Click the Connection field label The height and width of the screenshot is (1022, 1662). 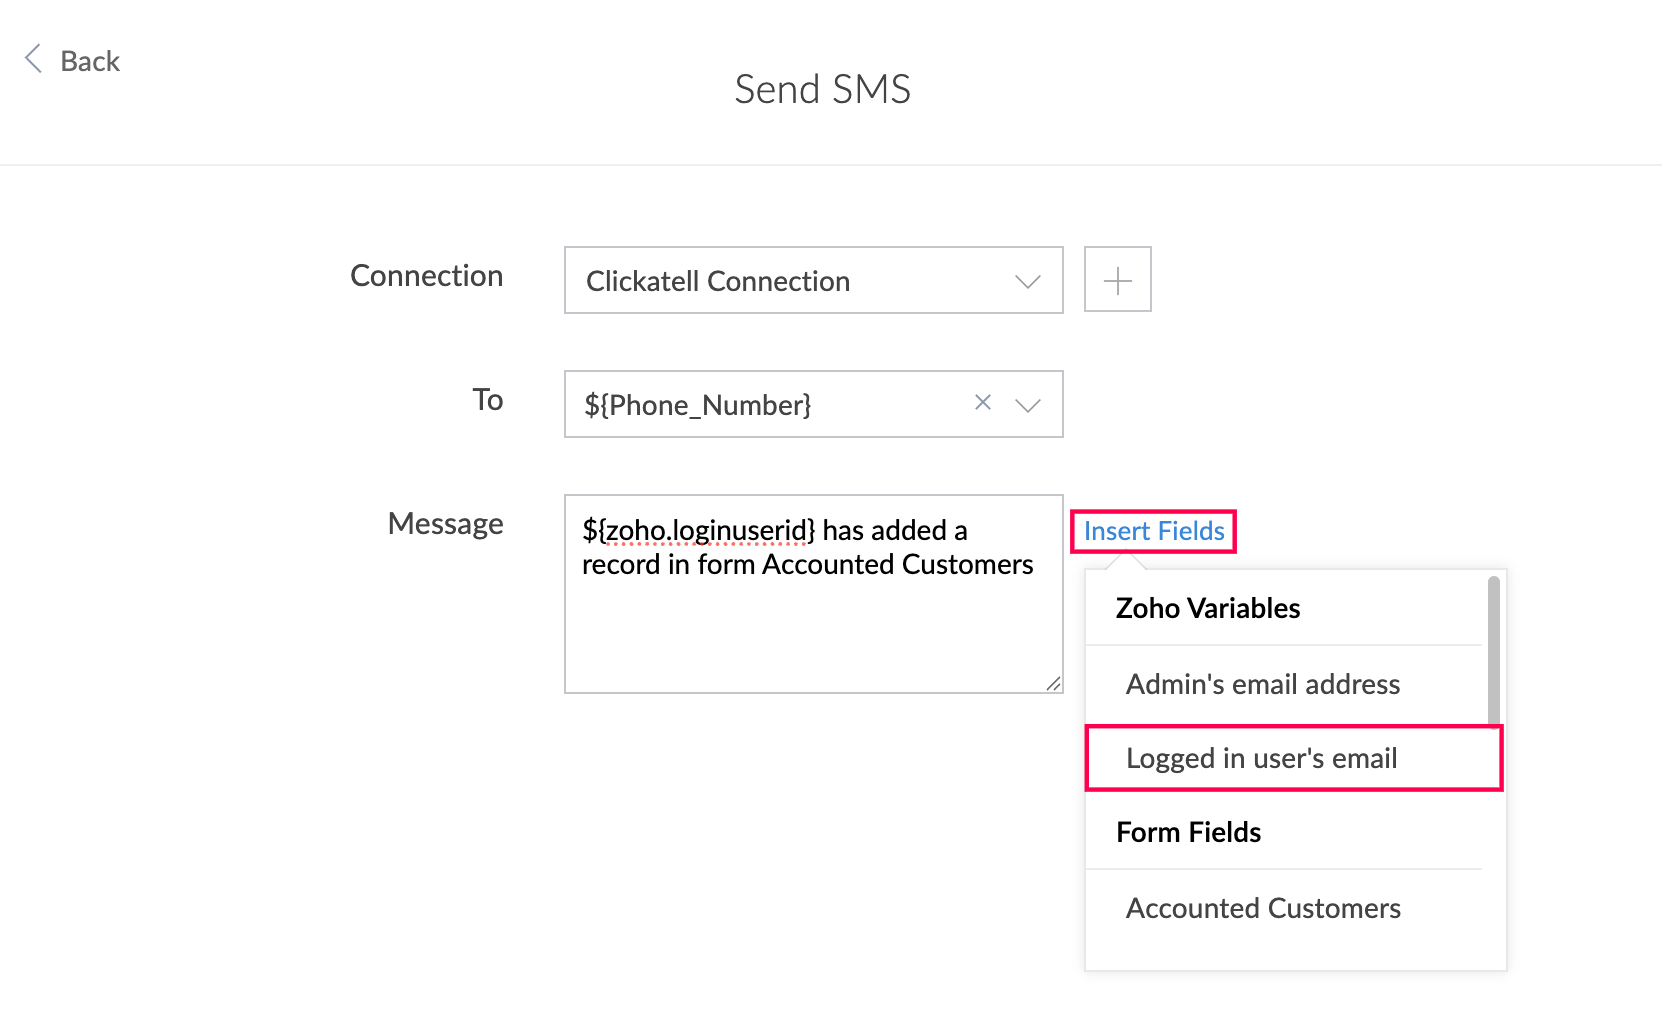point(427,276)
